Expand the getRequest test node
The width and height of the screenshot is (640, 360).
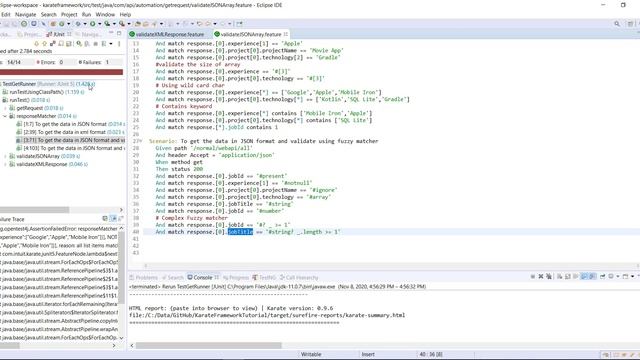[5, 108]
